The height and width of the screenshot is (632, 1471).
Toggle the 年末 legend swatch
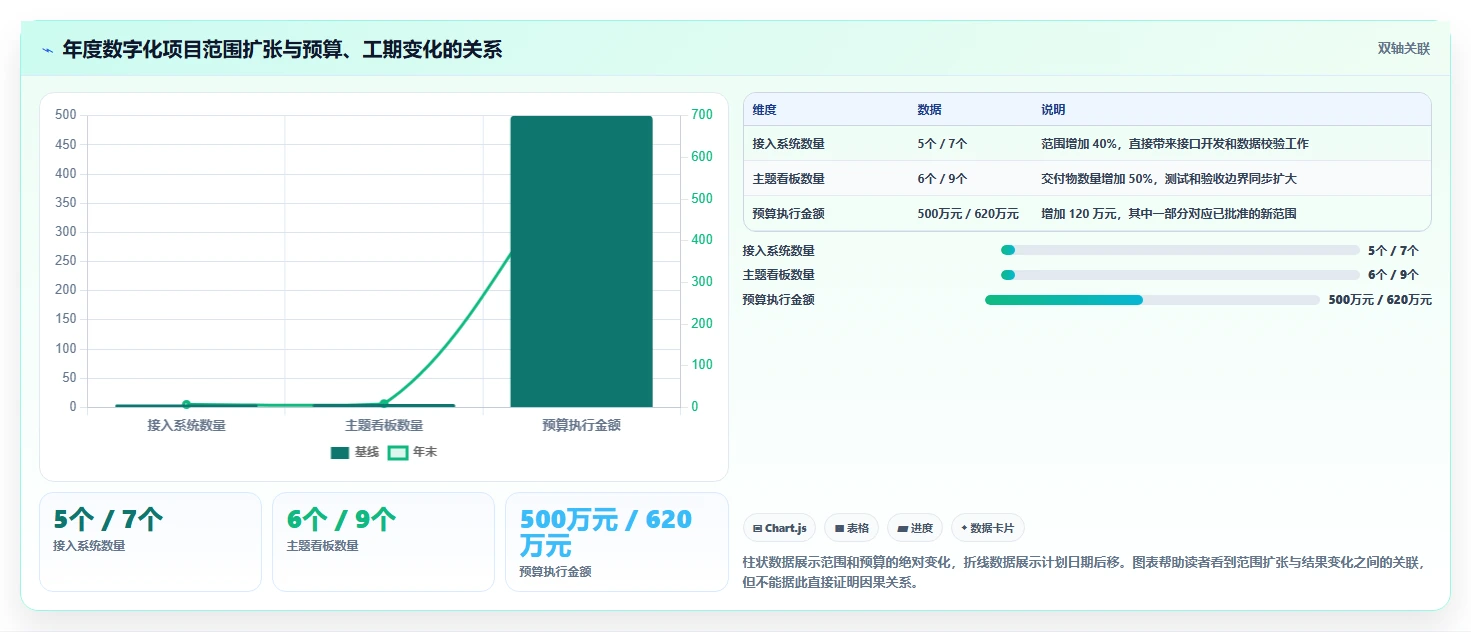tap(398, 452)
